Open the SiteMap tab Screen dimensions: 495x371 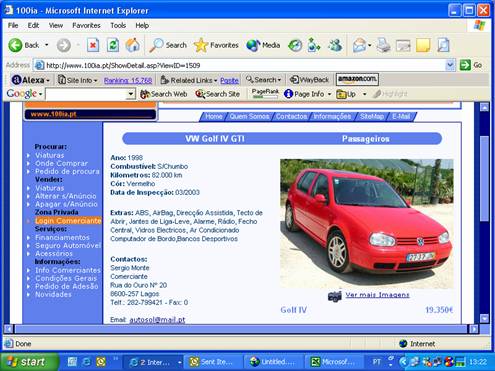pos(372,116)
